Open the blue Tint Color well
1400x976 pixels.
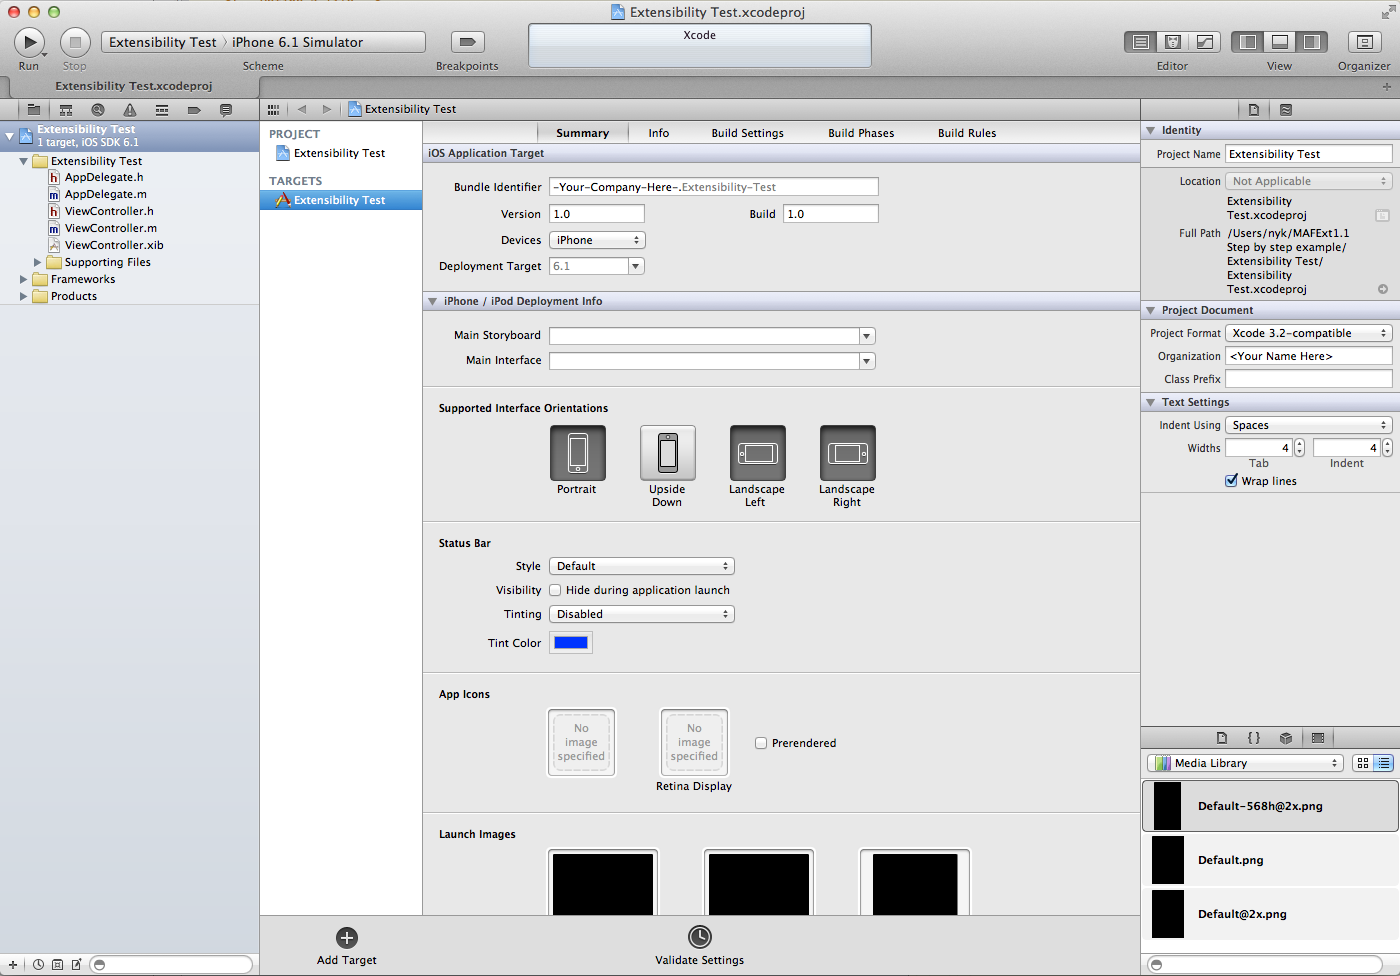571,643
